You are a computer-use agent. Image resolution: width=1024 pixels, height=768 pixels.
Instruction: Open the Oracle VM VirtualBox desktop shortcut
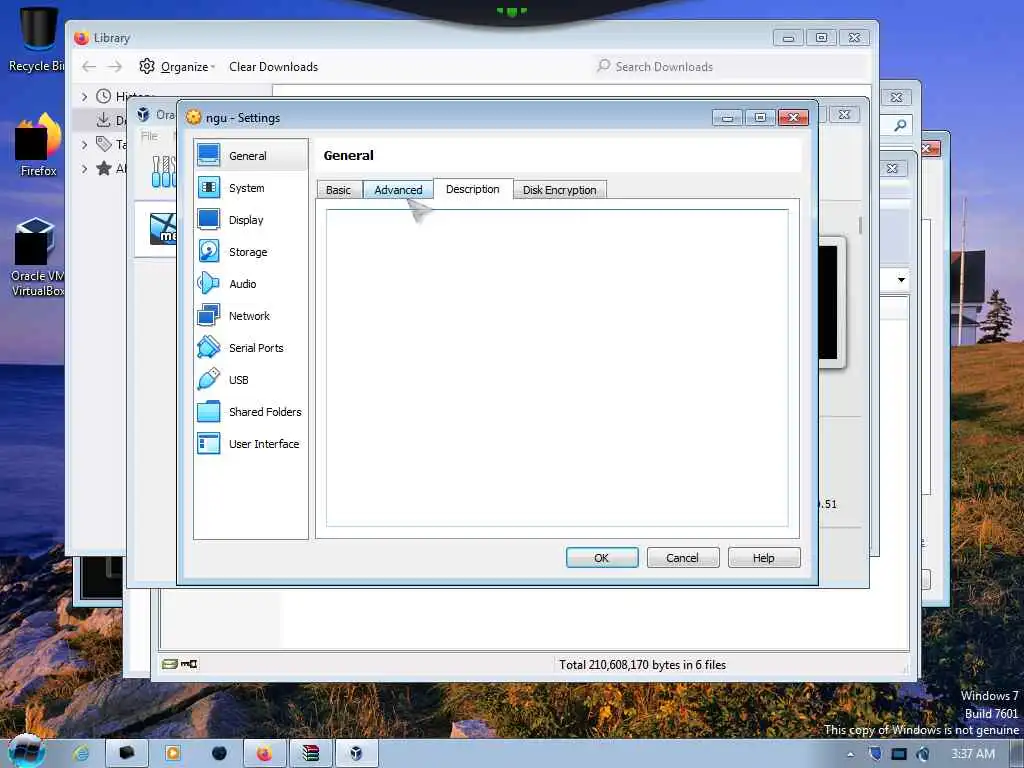[38, 257]
